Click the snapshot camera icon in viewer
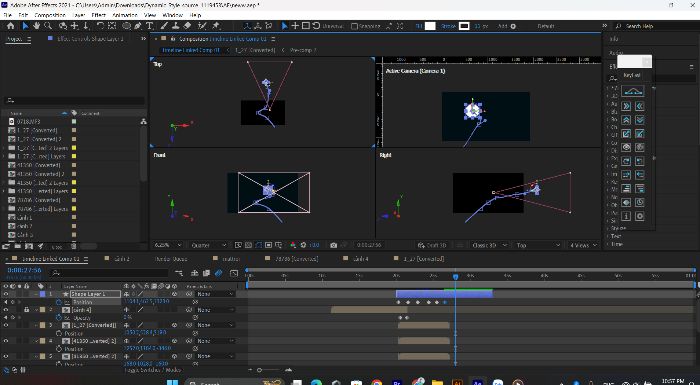The height and width of the screenshot is (385, 700). pyautogui.click(x=333, y=245)
